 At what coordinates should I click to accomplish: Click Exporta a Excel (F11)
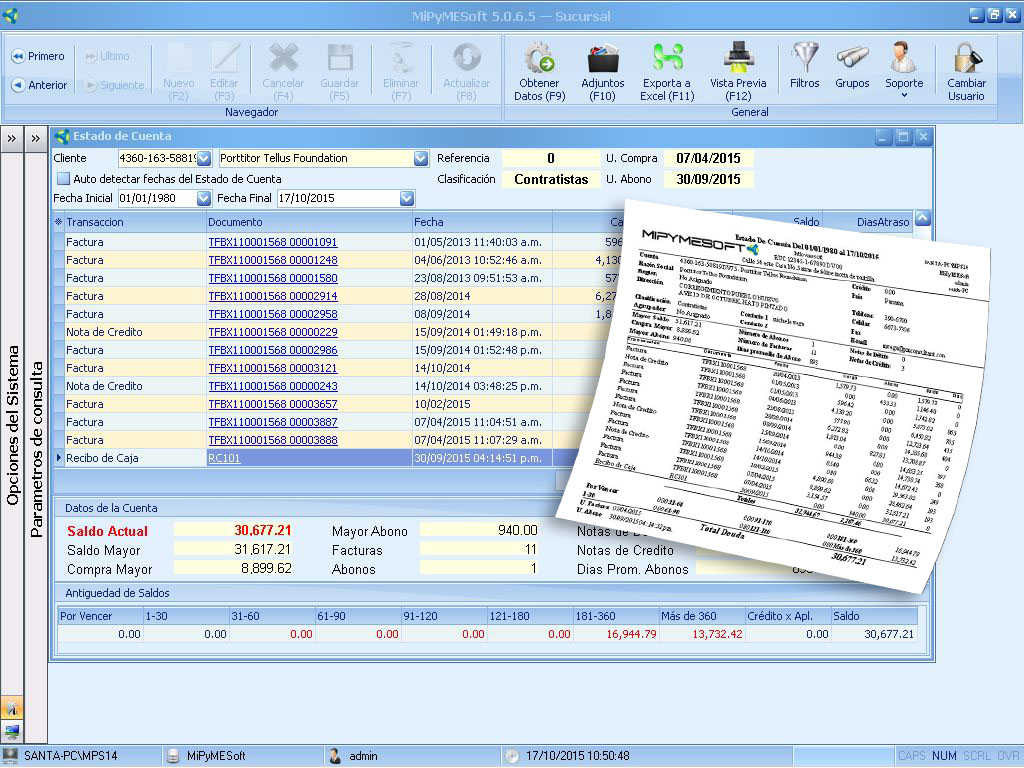click(x=667, y=72)
